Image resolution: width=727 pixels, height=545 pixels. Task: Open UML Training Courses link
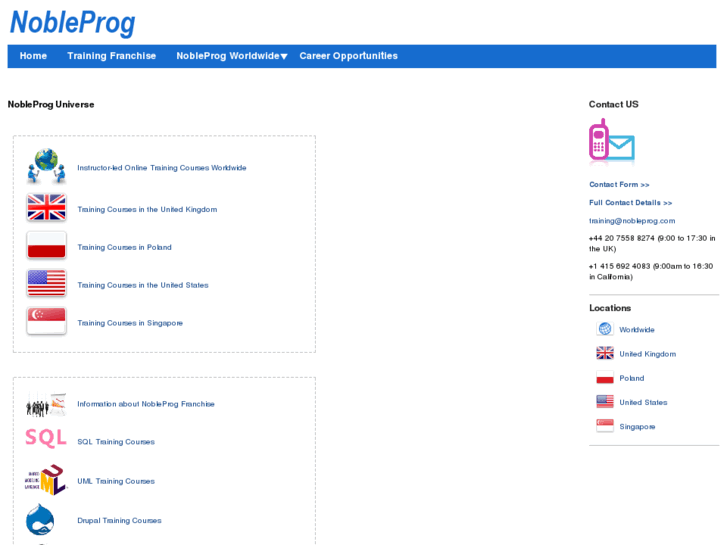pos(116,481)
